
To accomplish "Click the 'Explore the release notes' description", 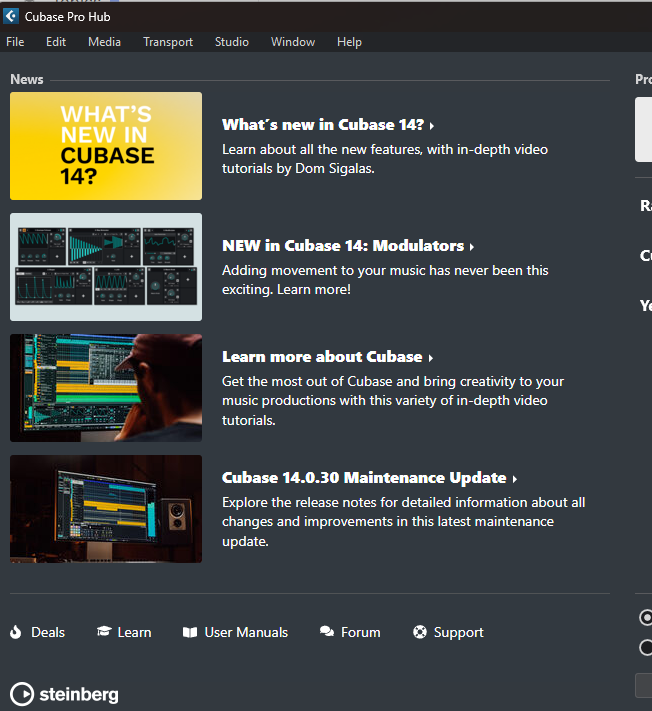I will [x=404, y=522].
